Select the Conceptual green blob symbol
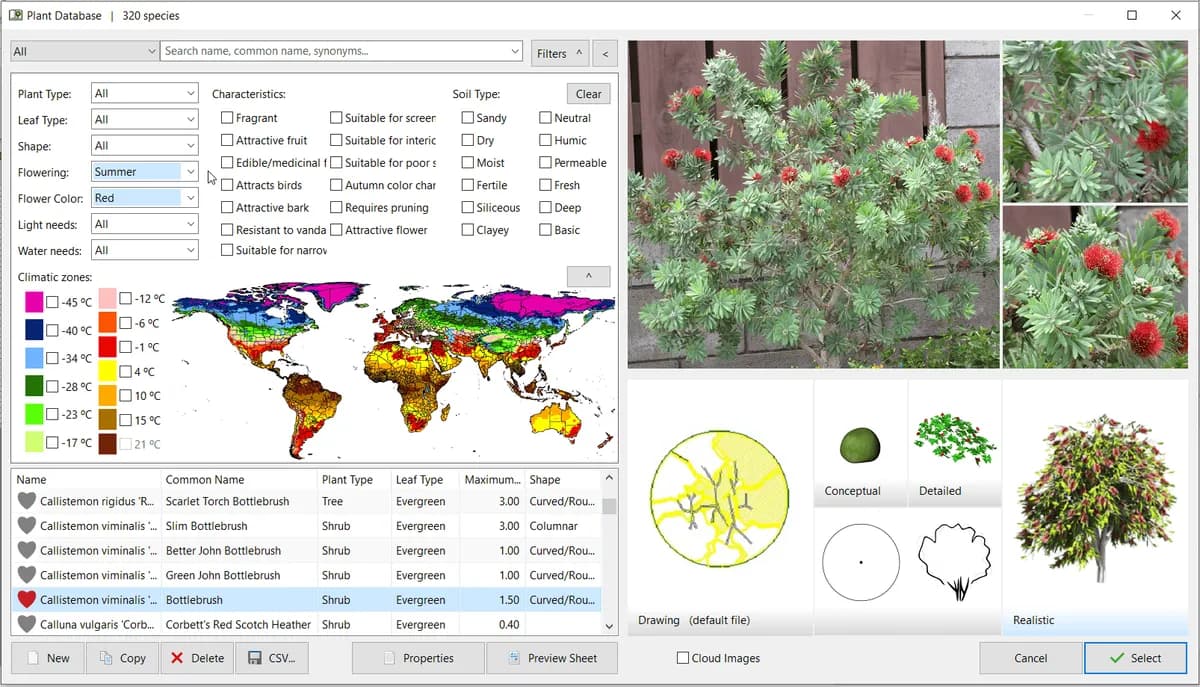Viewport: 1200px width, 687px height. [860, 445]
